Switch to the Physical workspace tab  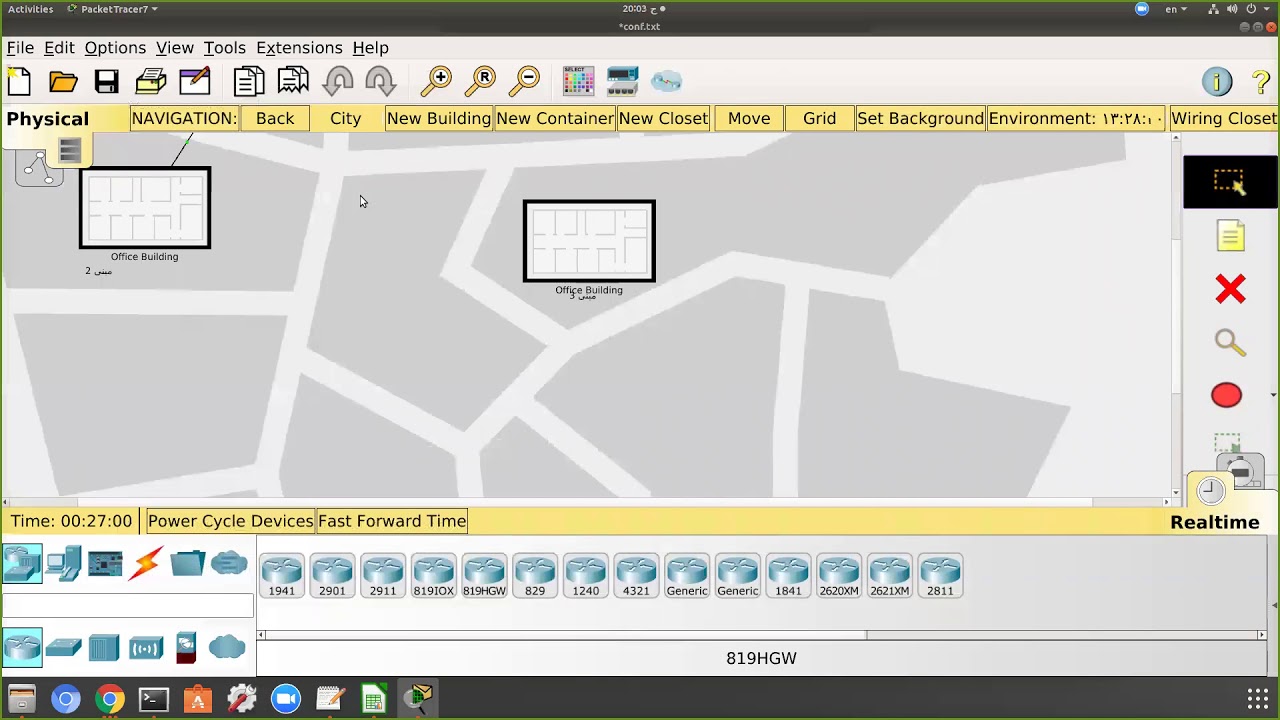(x=48, y=119)
